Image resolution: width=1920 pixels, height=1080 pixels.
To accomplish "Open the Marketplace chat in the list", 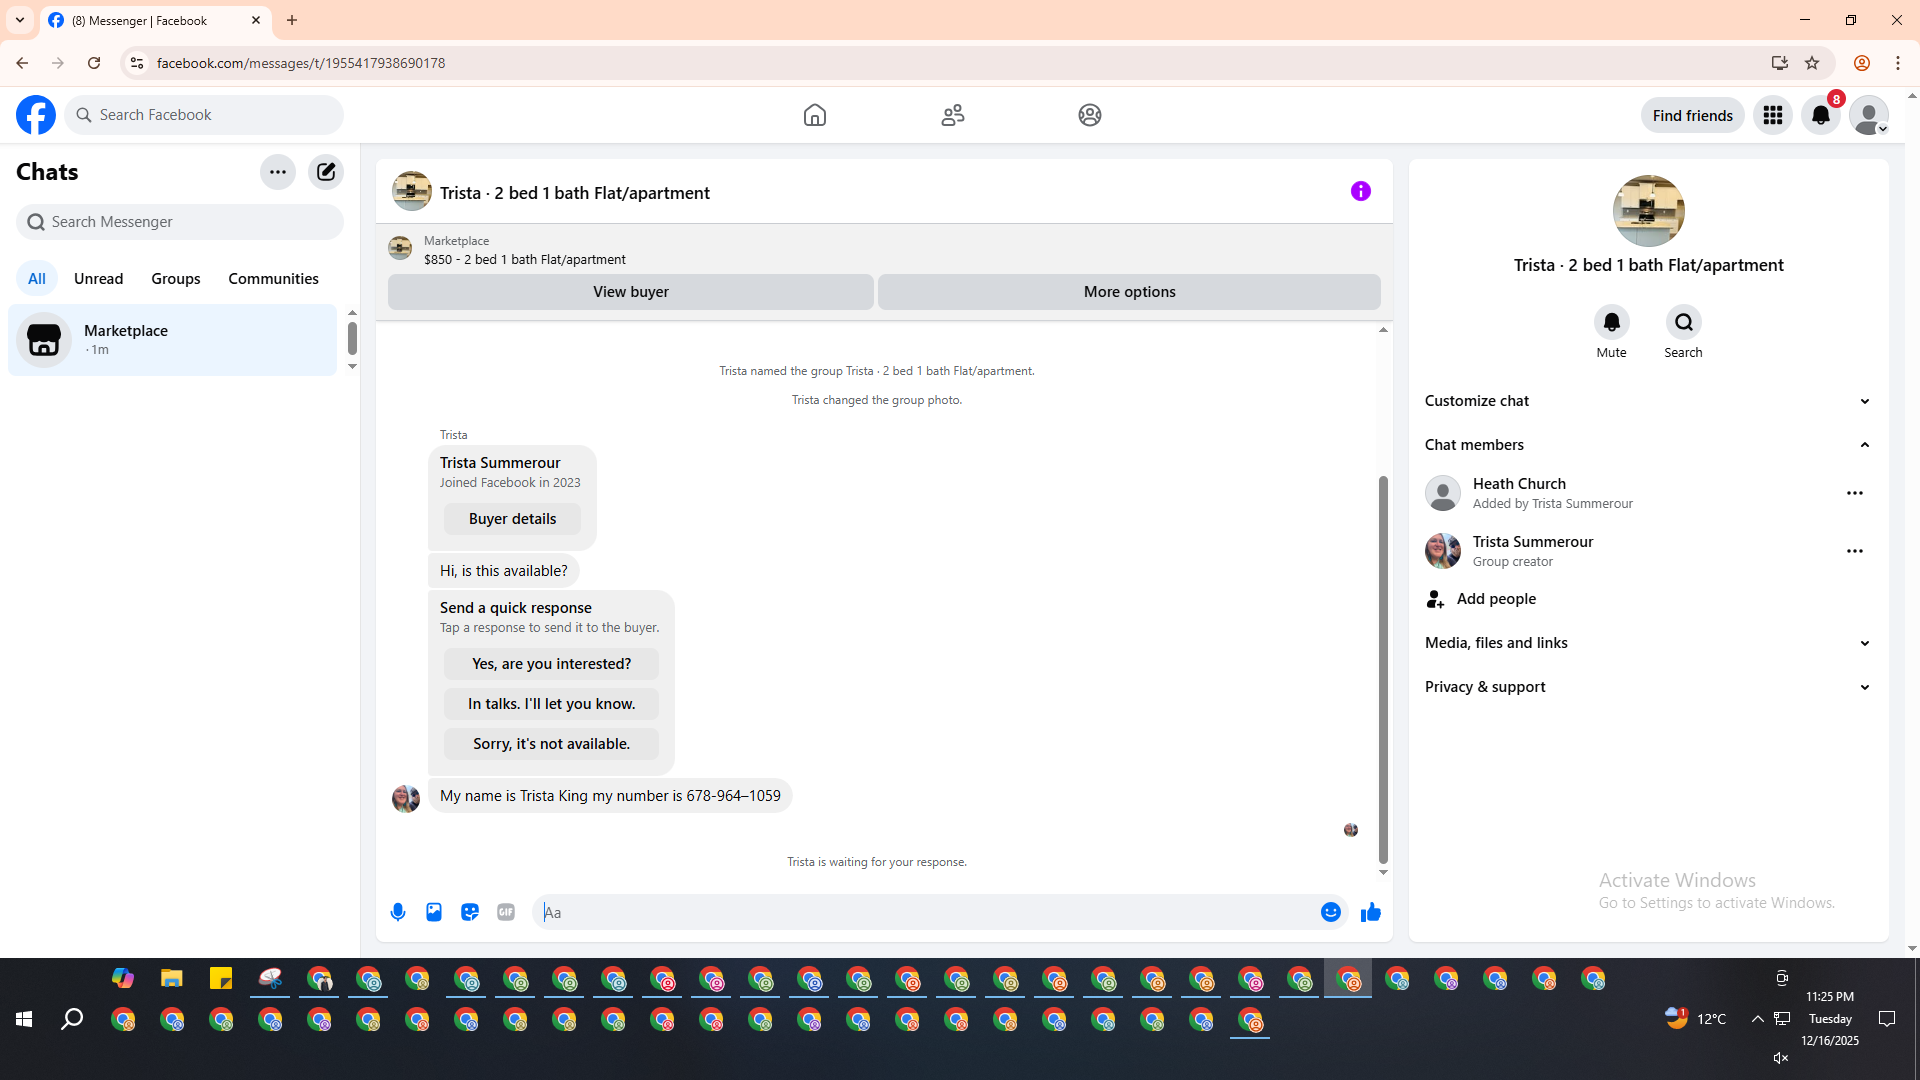I will point(173,340).
